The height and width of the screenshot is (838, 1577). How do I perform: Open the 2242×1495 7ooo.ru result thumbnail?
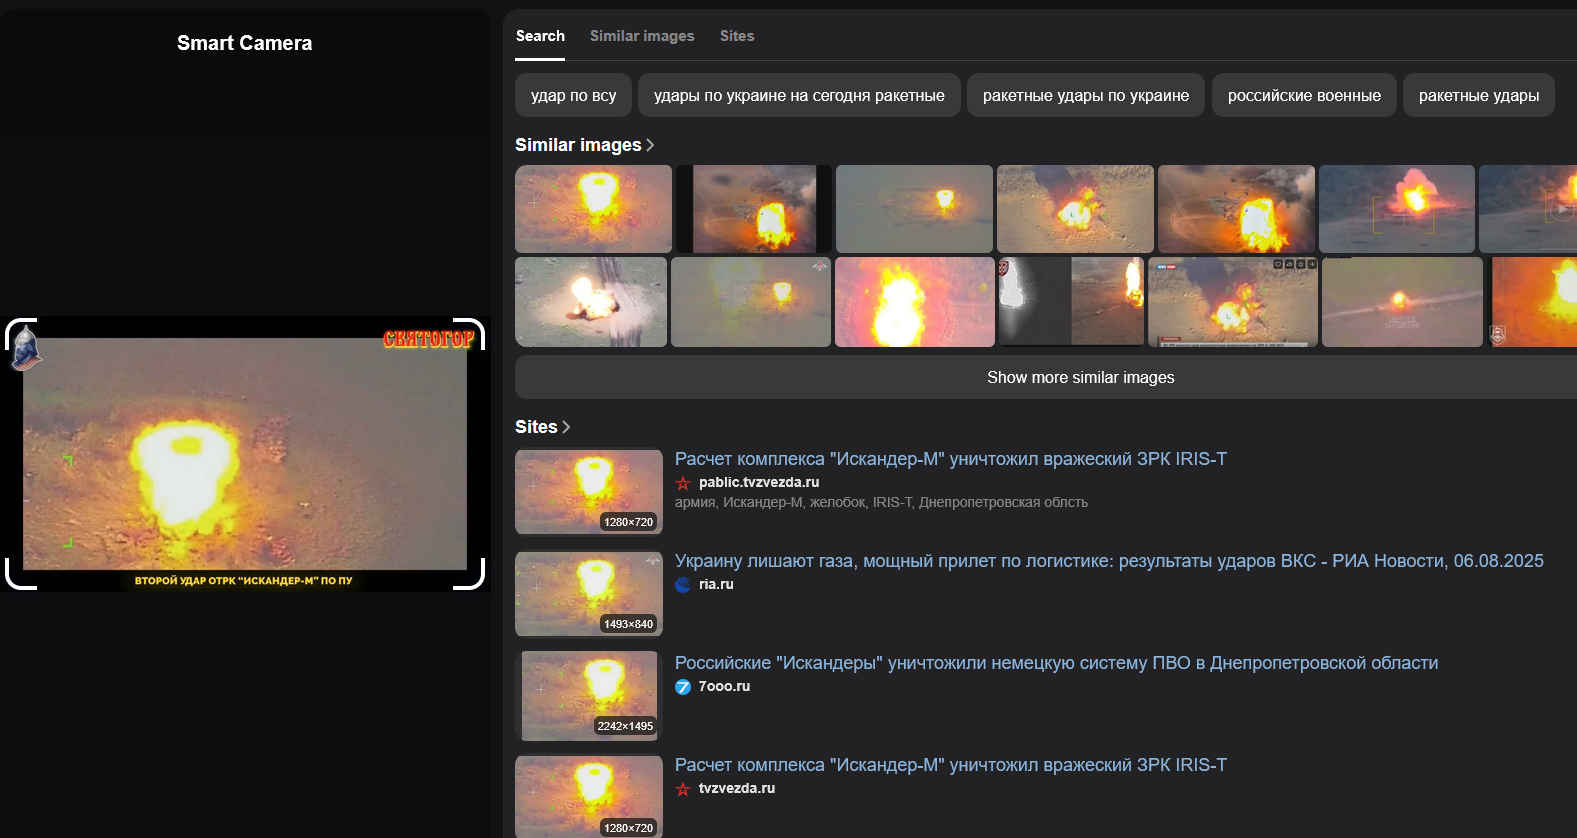589,696
